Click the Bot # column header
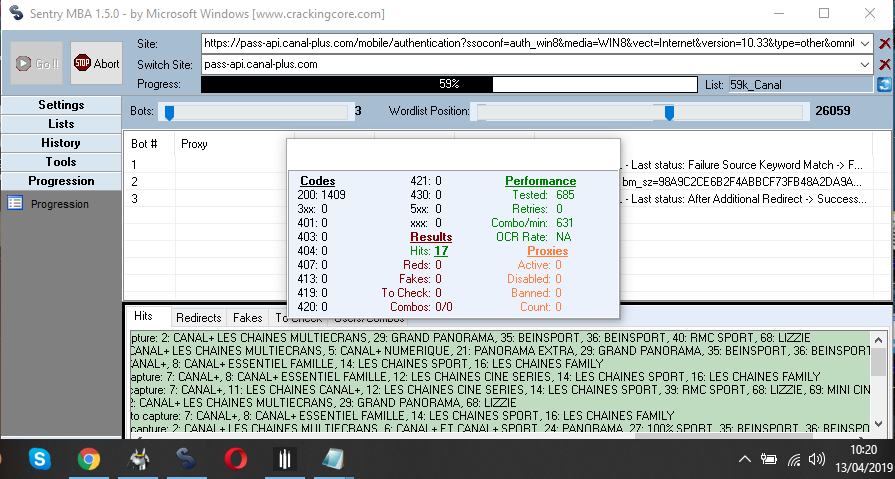This screenshot has height=479, width=895. (144, 144)
